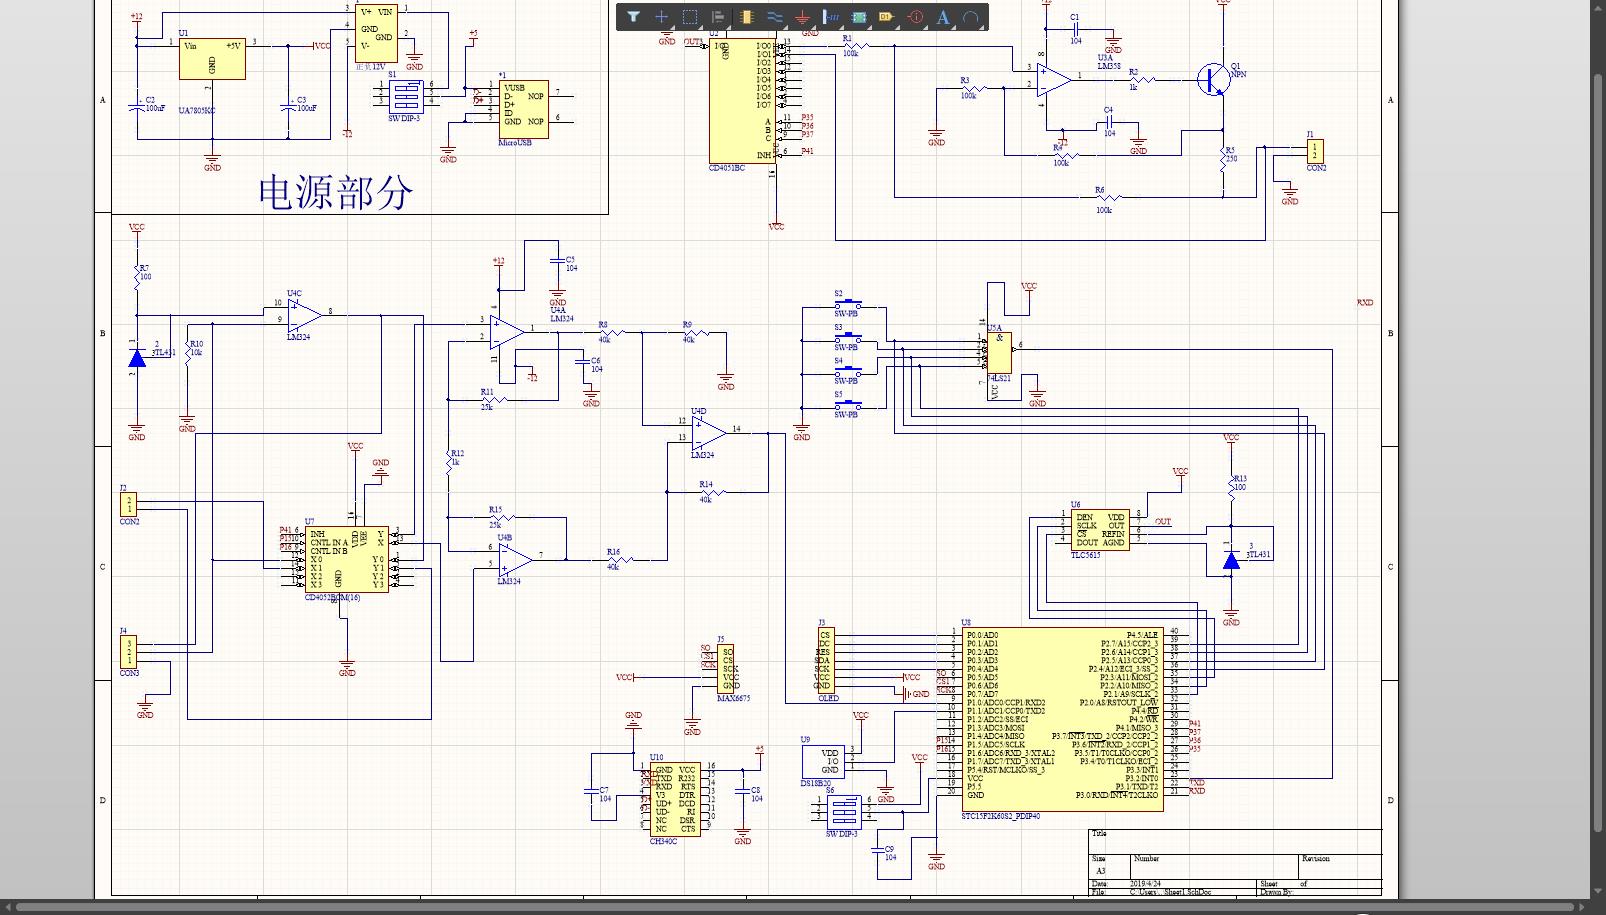
Task: Select the S1 SW DIP-3 switch
Action: [x=405, y=95]
